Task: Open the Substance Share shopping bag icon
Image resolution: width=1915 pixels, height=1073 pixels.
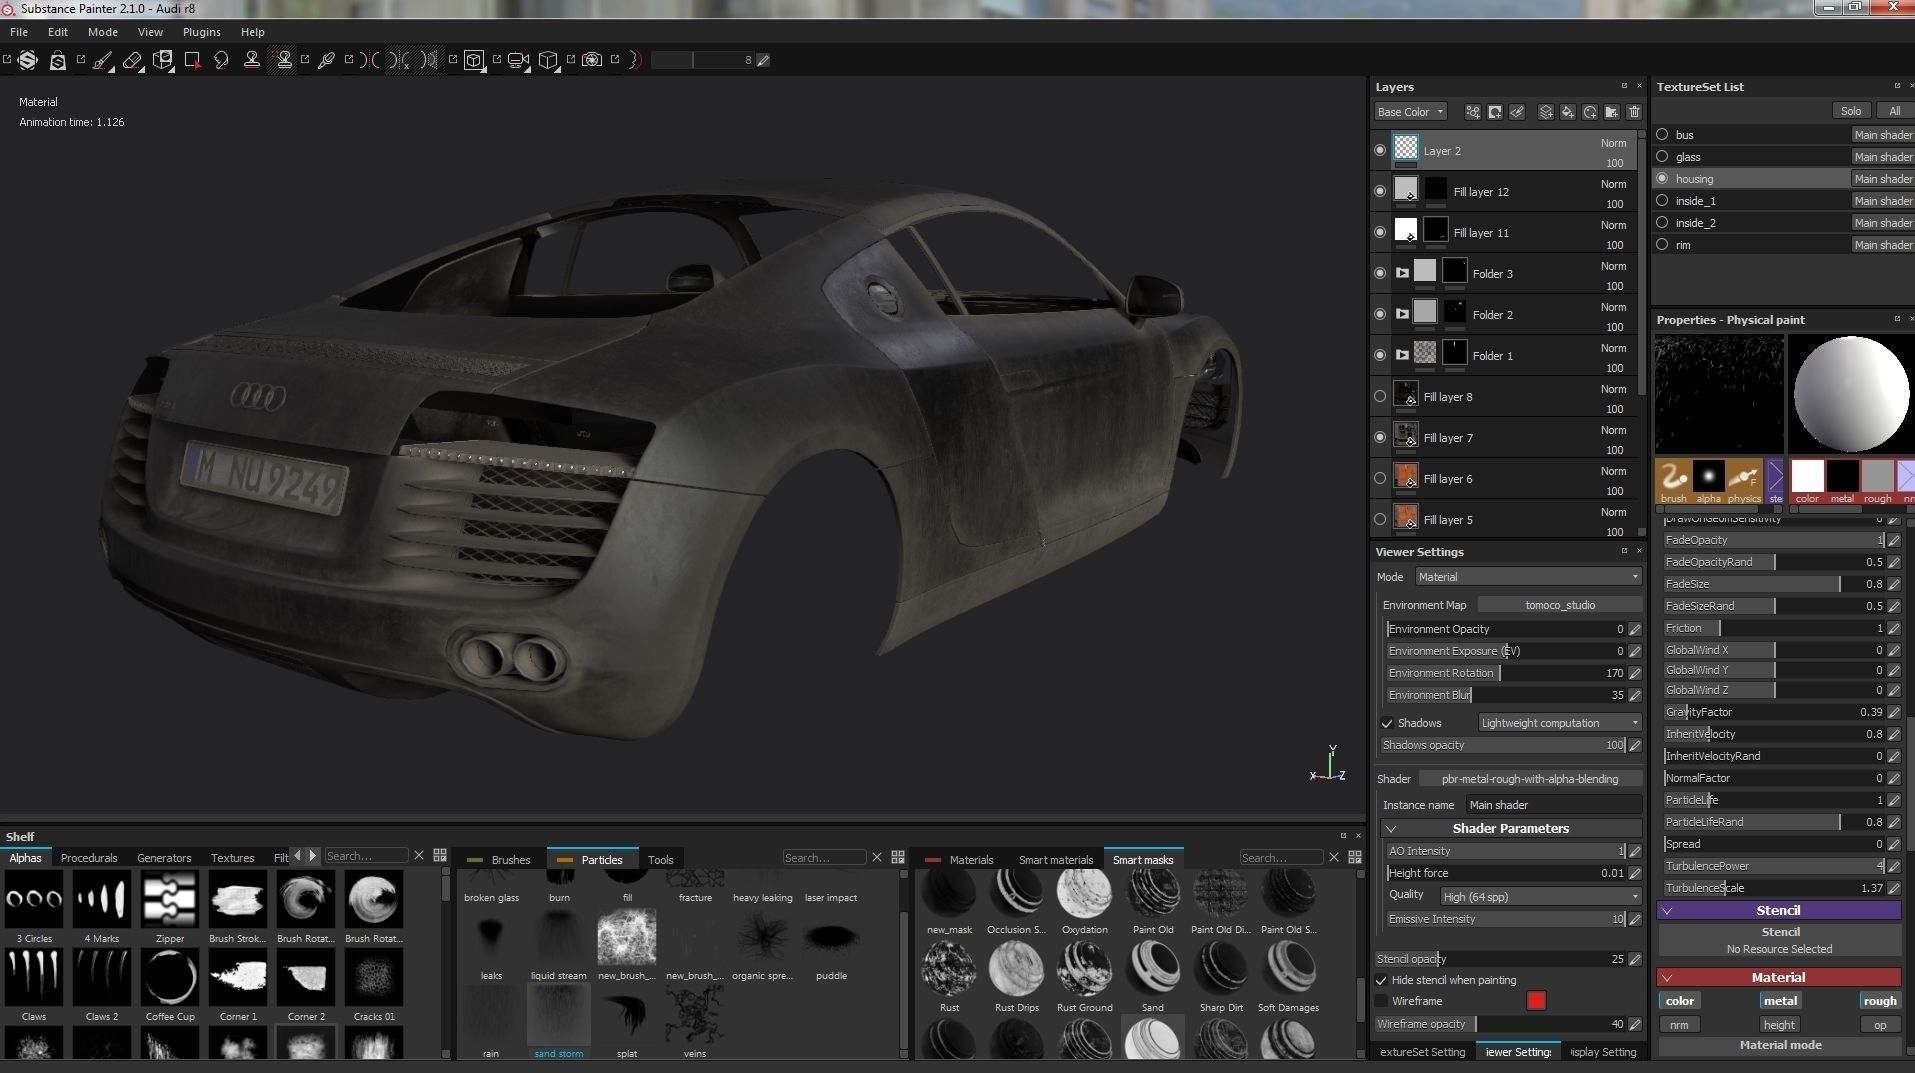Action: click(x=58, y=60)
